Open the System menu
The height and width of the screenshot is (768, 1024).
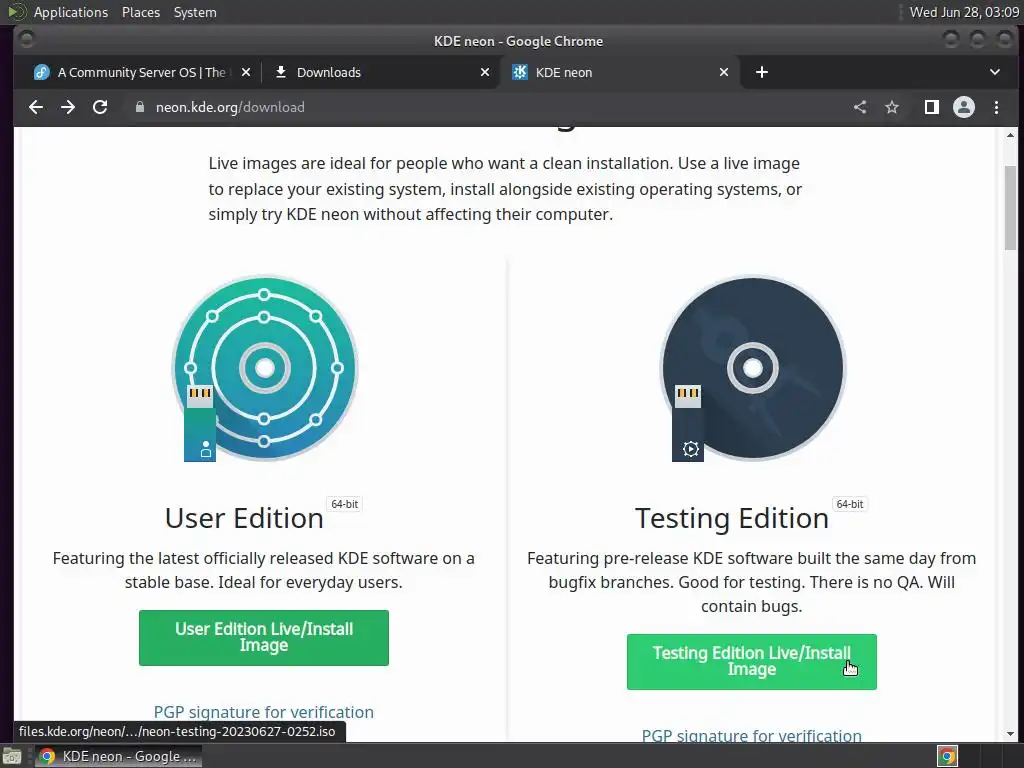195,12
